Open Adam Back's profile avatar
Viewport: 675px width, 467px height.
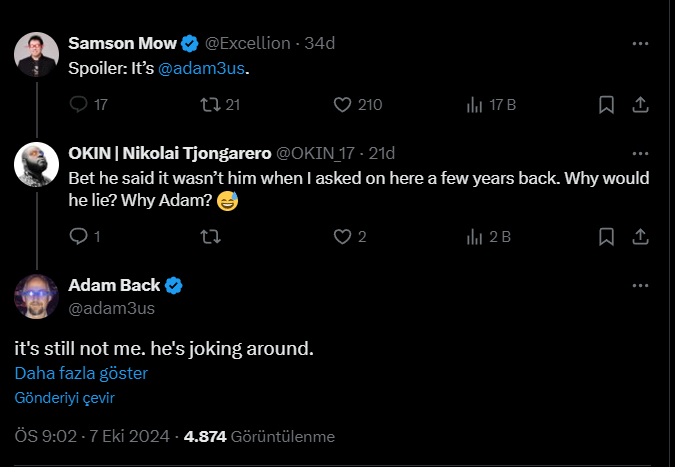pos(35,296)
